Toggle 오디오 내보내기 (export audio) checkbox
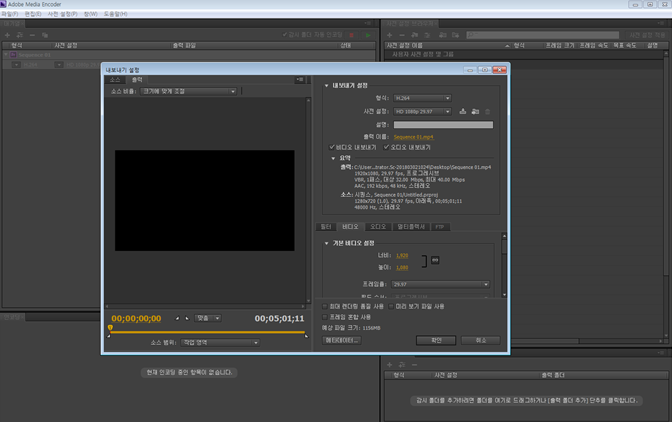 (386, 147)
